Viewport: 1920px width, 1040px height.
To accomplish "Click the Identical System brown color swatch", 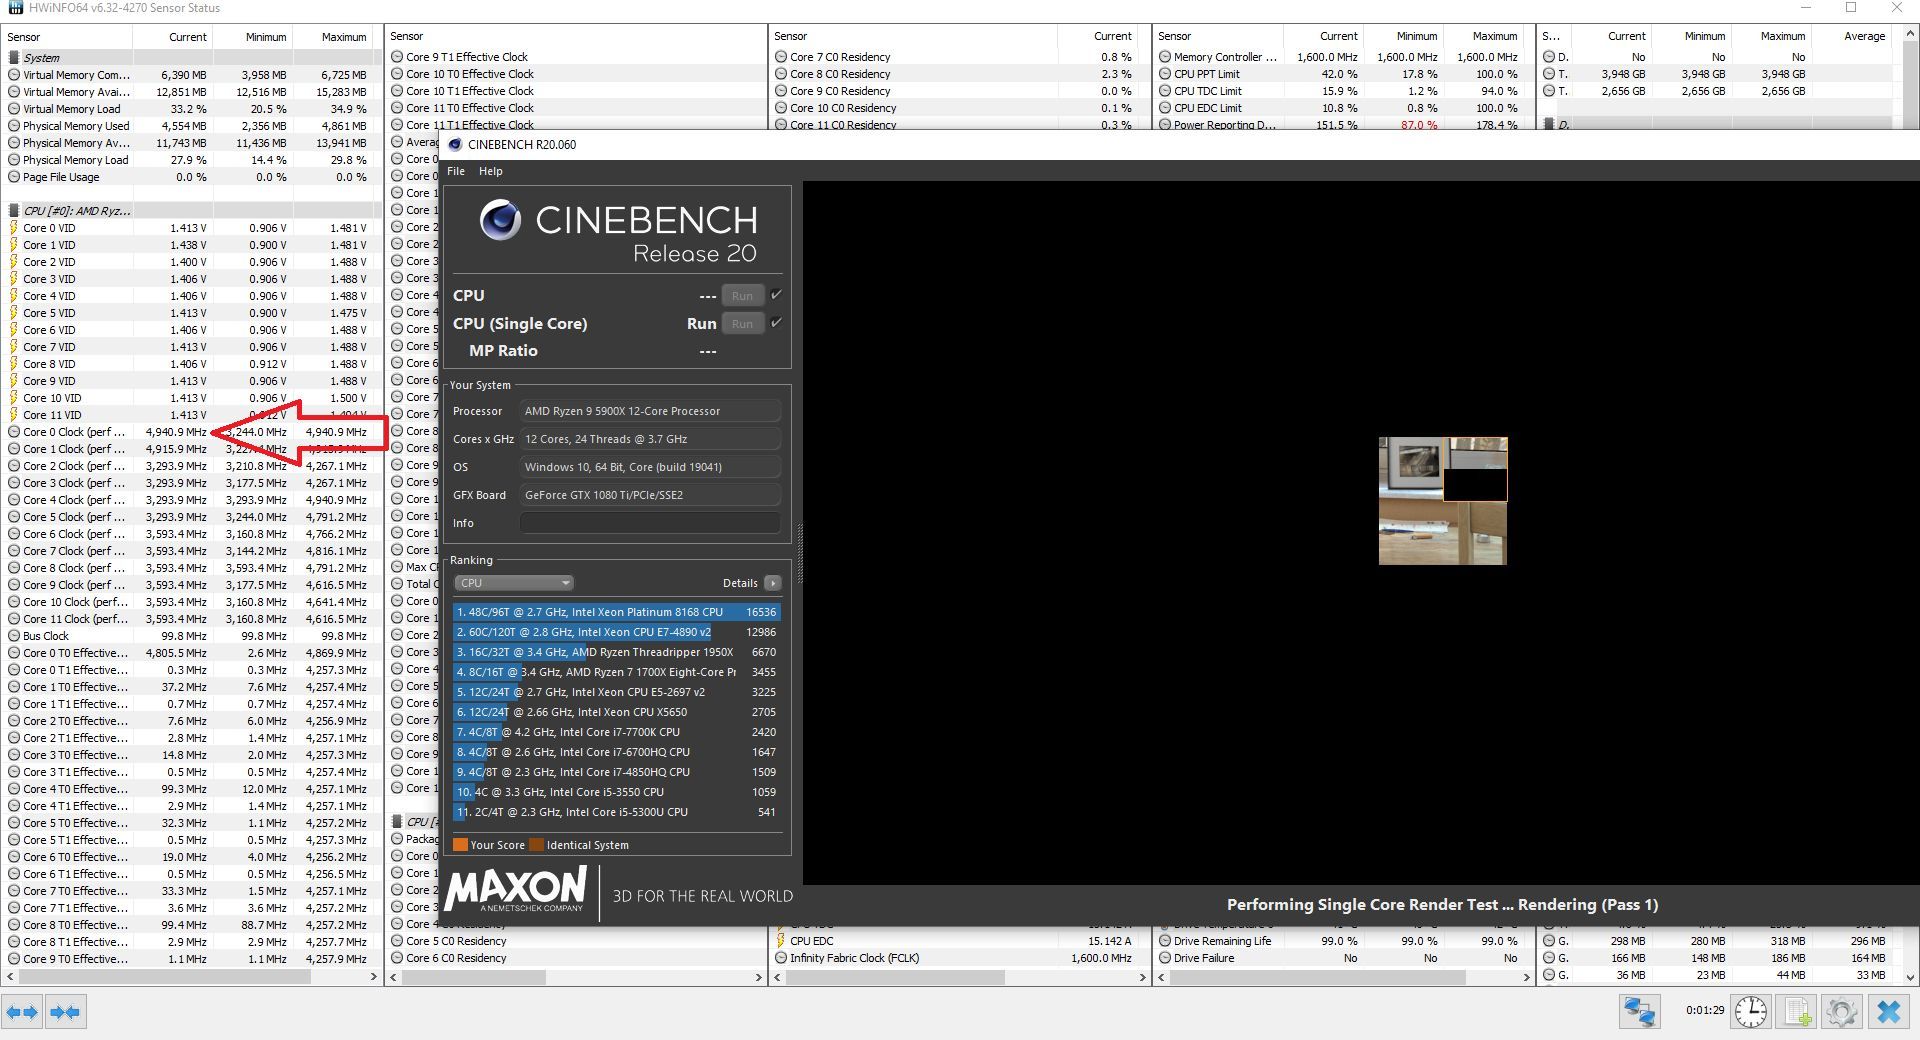I will (536, 845).
